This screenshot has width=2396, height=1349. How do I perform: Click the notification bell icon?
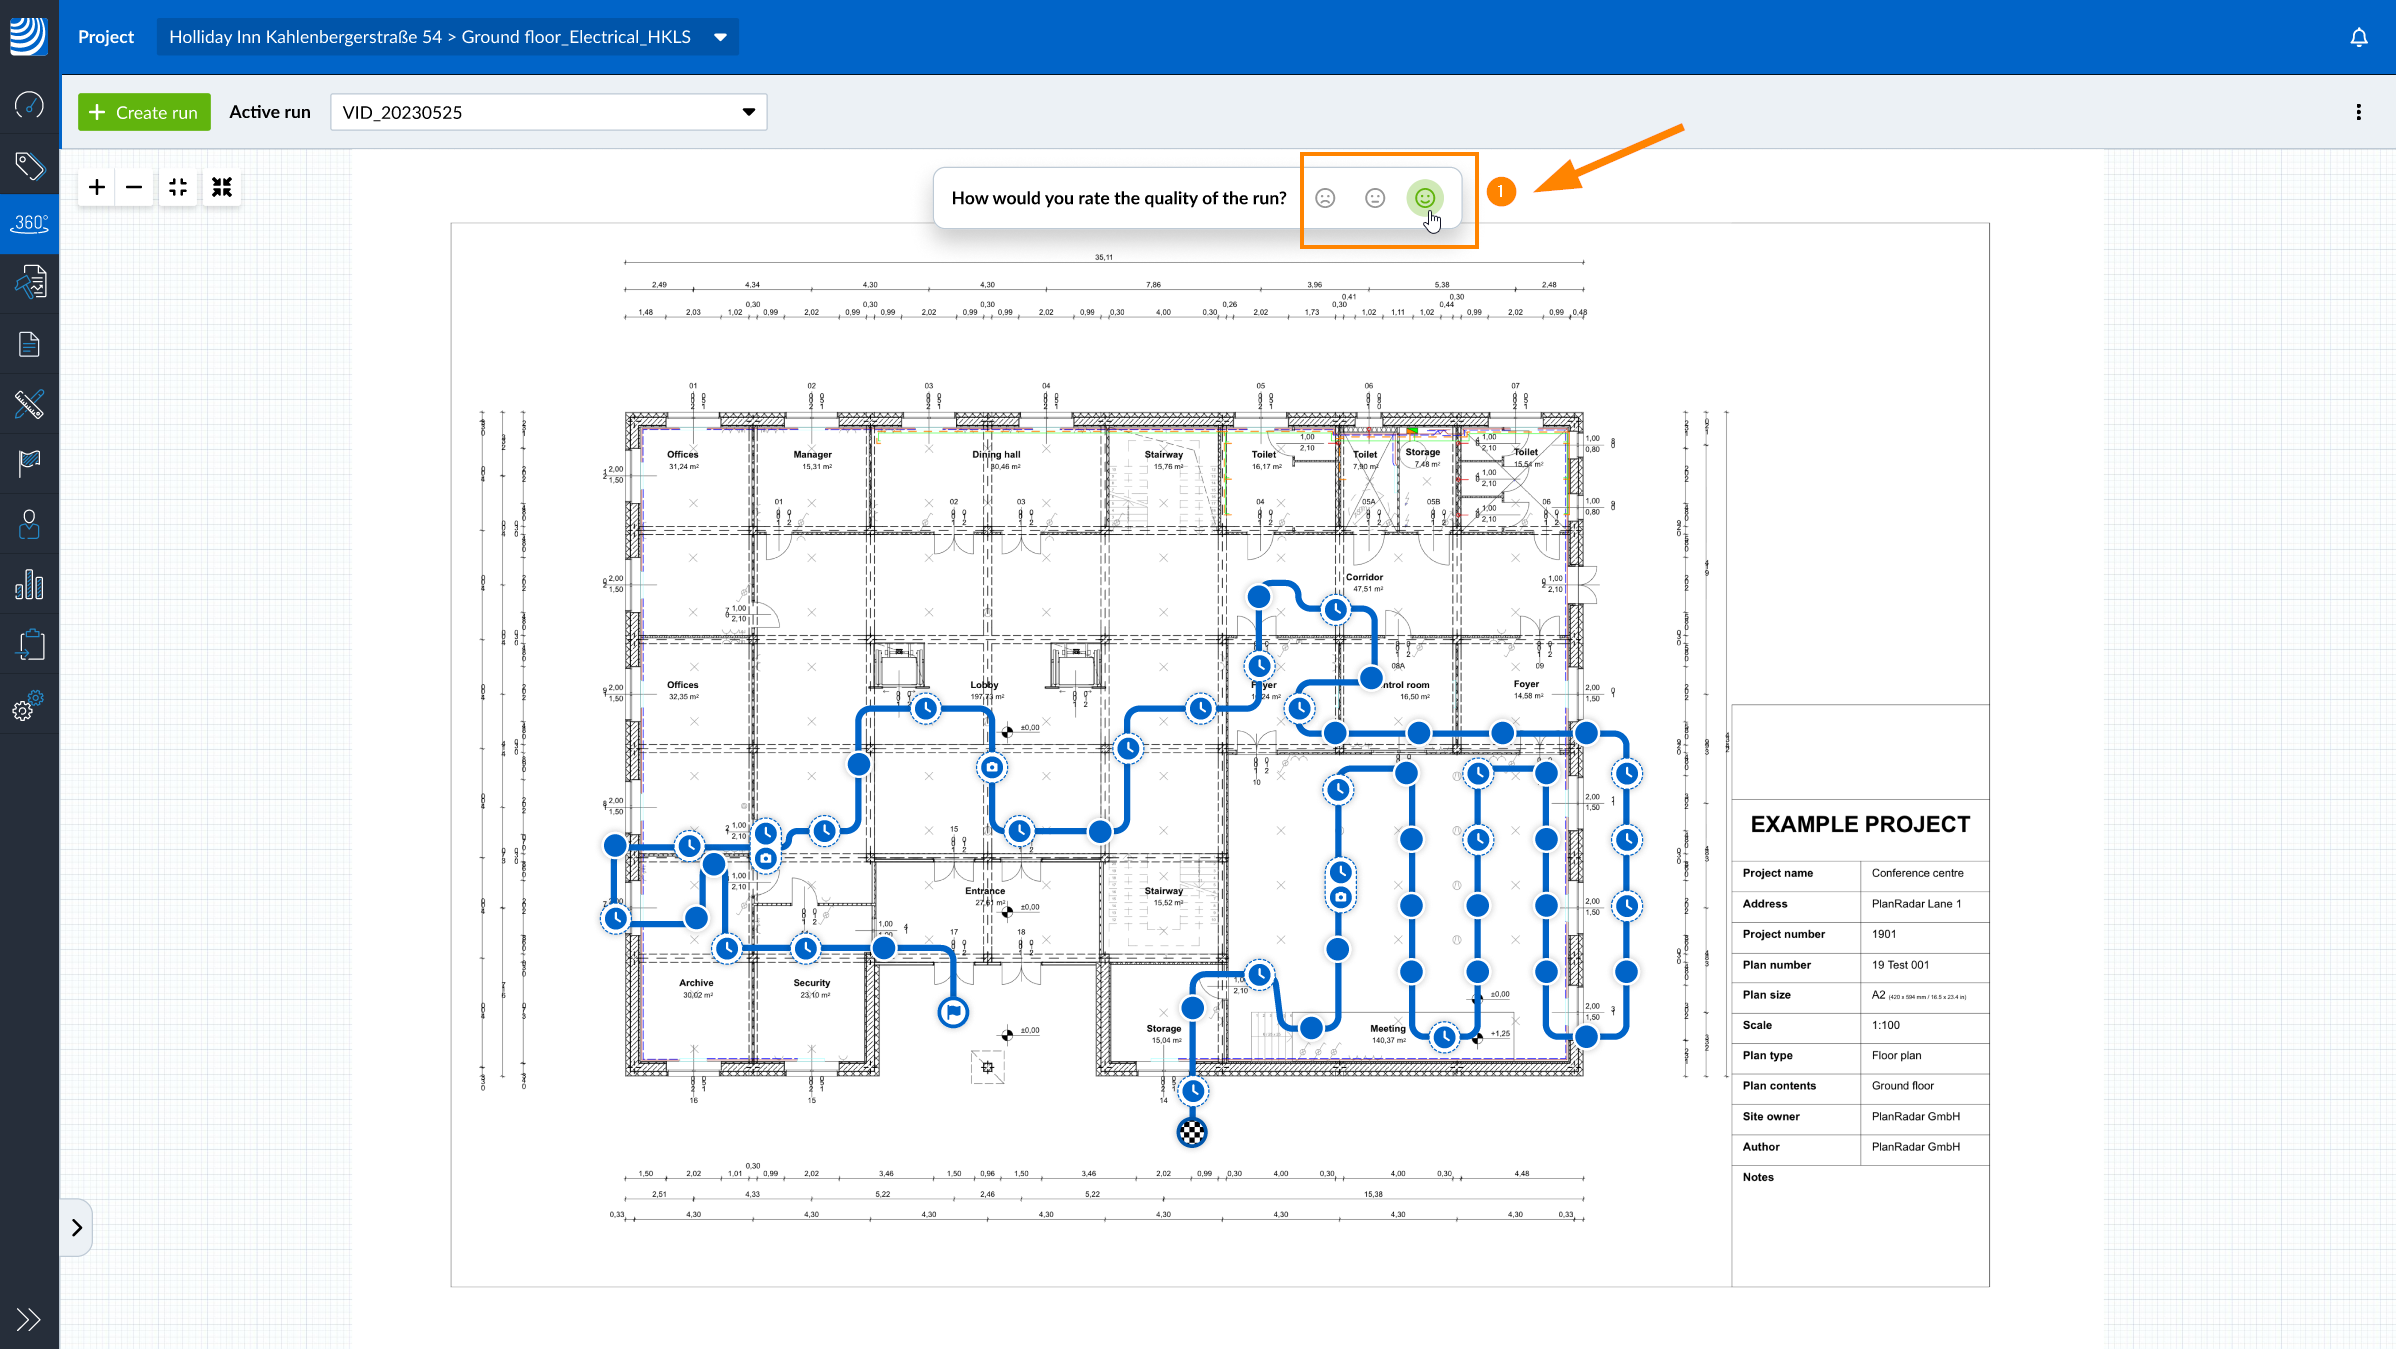(x=2358, y=37)
